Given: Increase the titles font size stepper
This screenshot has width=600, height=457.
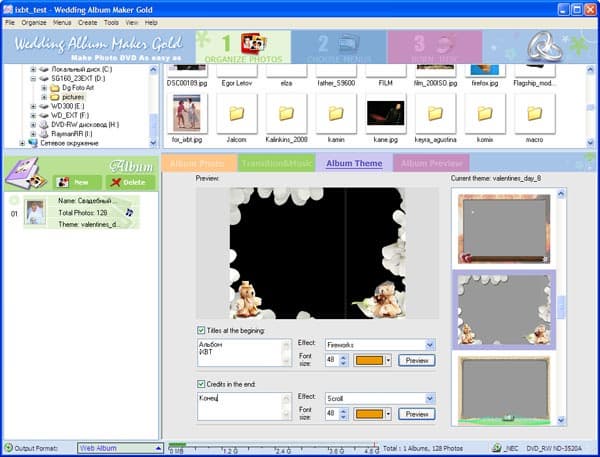Looking at the screenshot, I should [343, 357].
